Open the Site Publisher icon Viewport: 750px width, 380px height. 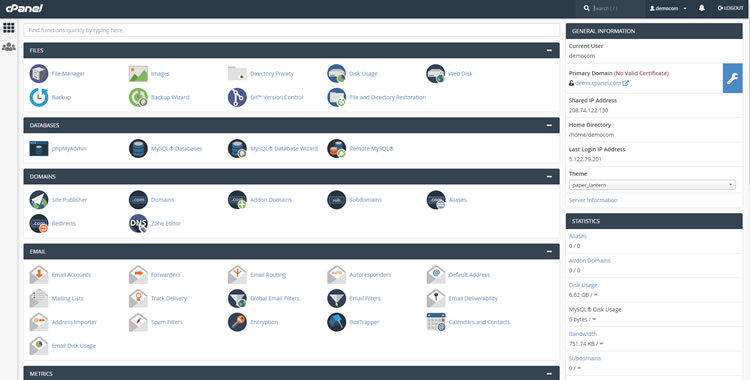pyautogui.click(x=39, y=200)
